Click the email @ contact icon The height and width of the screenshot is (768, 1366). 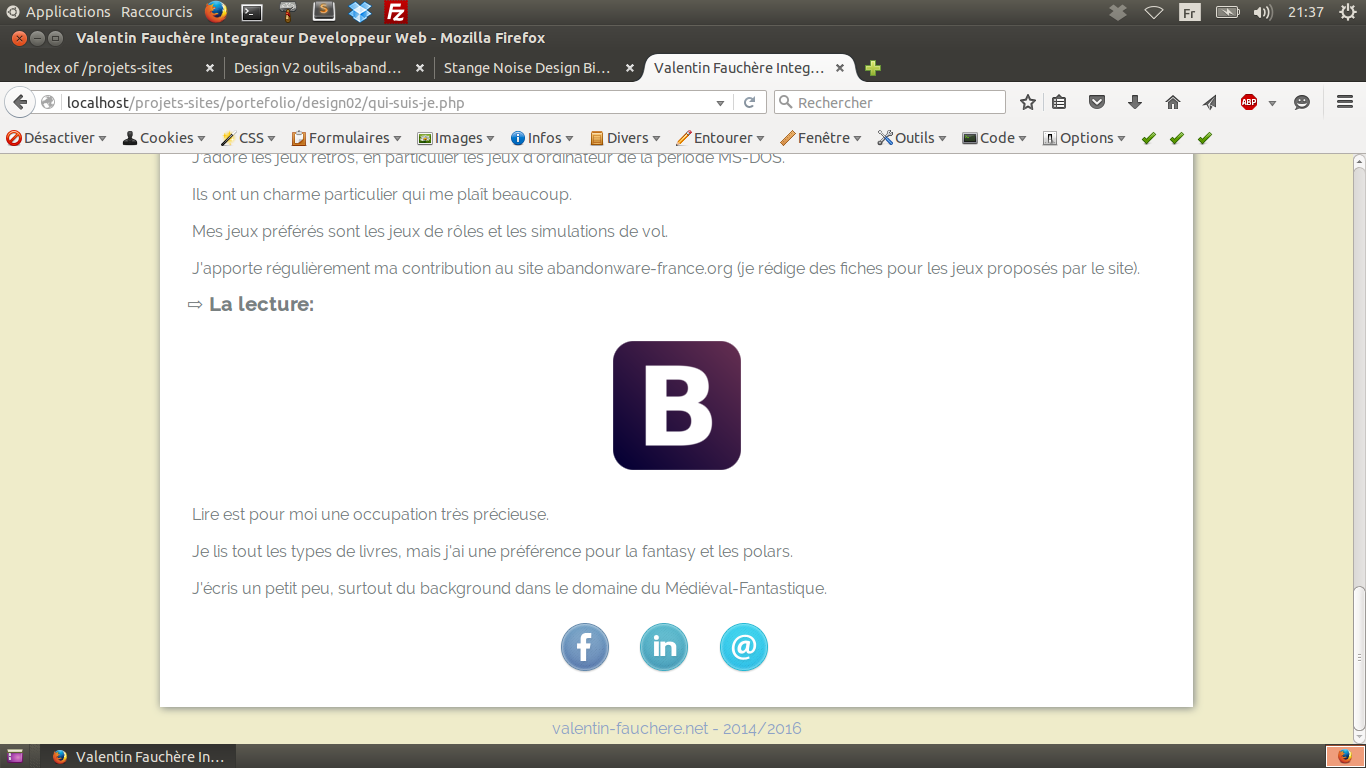(743, 647)
